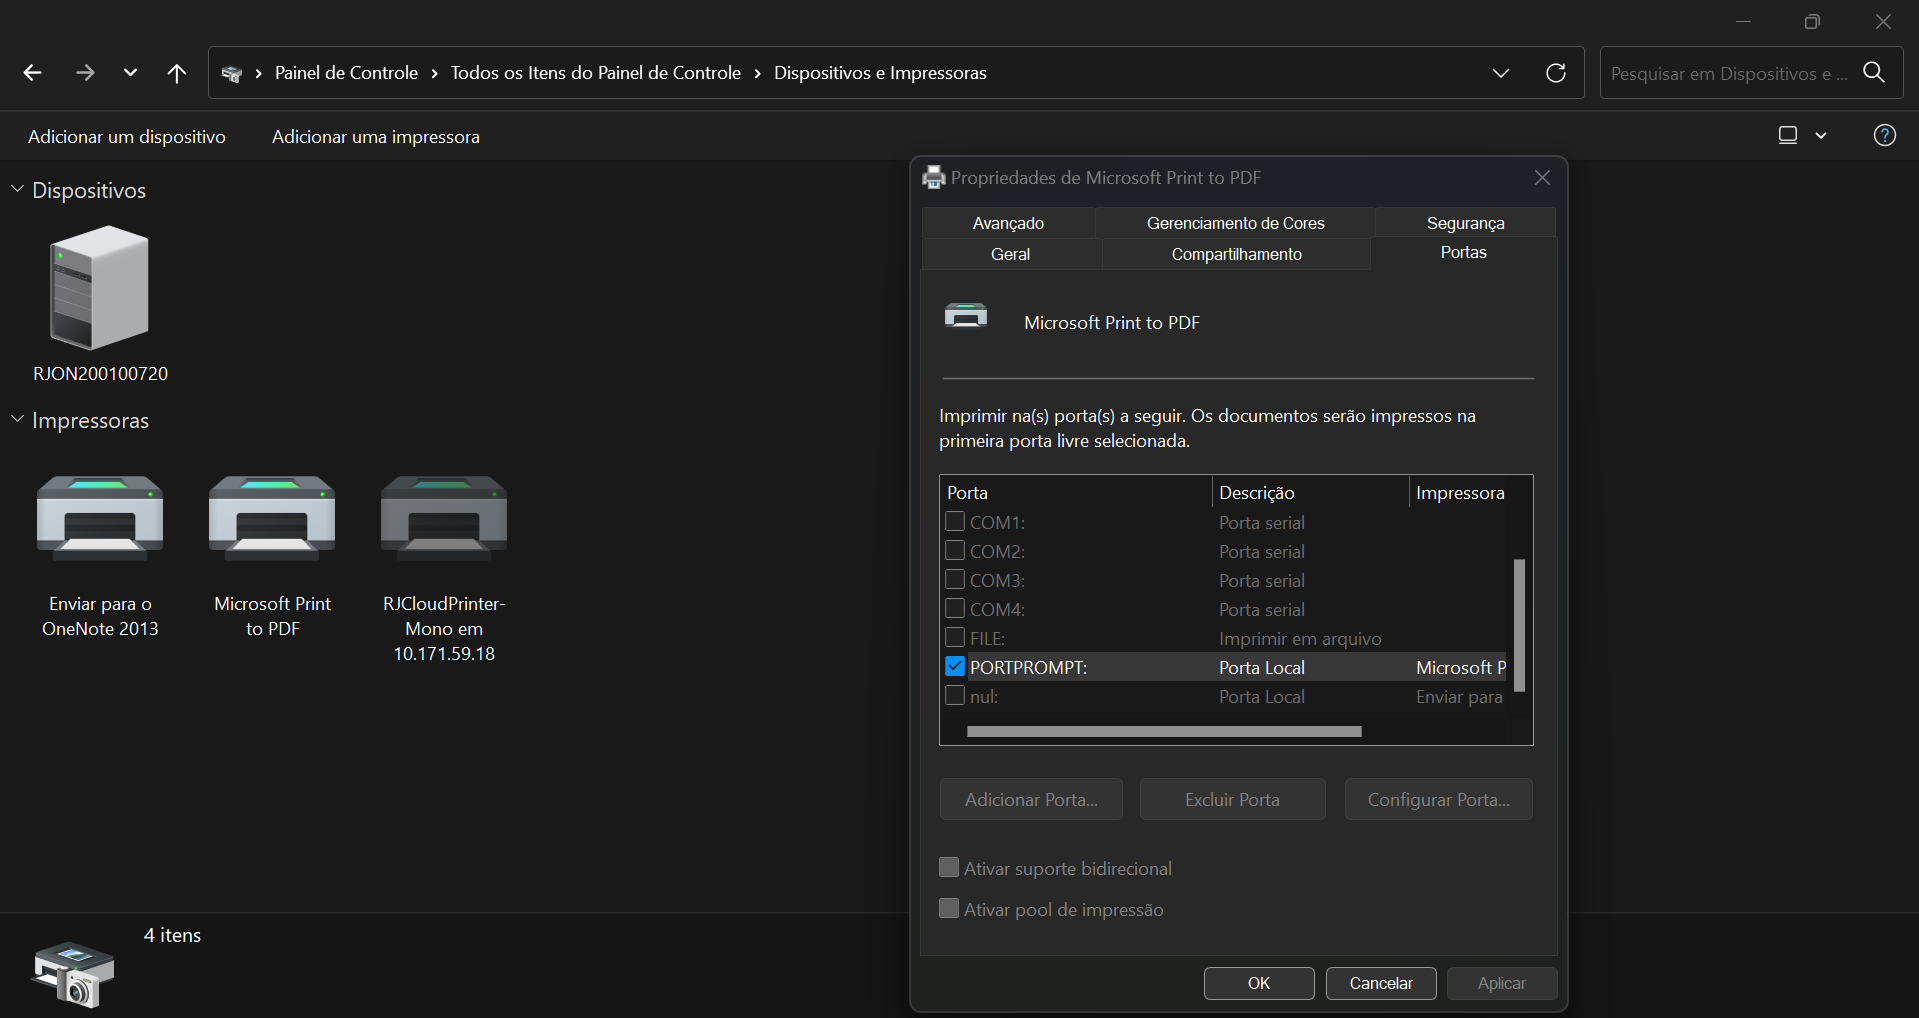This screenshot has height=1018, width=1919.
Task: Check the COM4: port checkbox
Action: 955,609
